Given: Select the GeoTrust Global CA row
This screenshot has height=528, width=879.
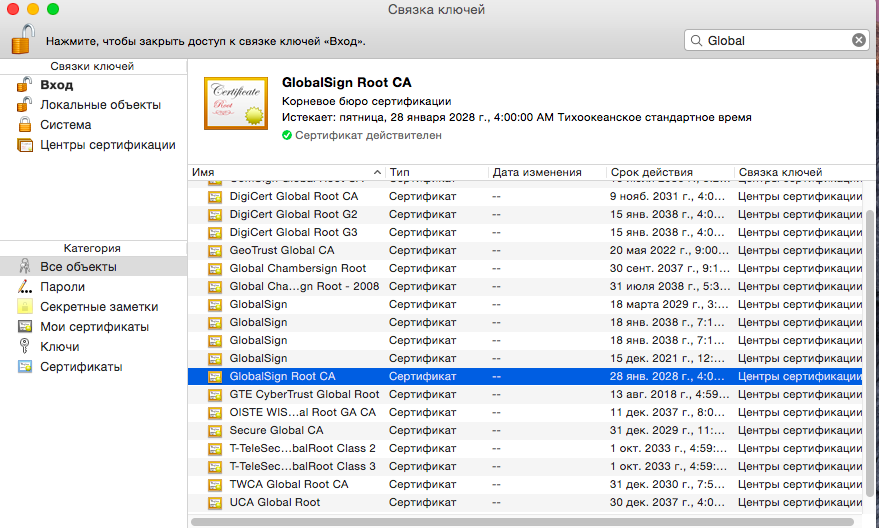Looking at the screenshot, I should pyautogui.click(x=525, y=251).
